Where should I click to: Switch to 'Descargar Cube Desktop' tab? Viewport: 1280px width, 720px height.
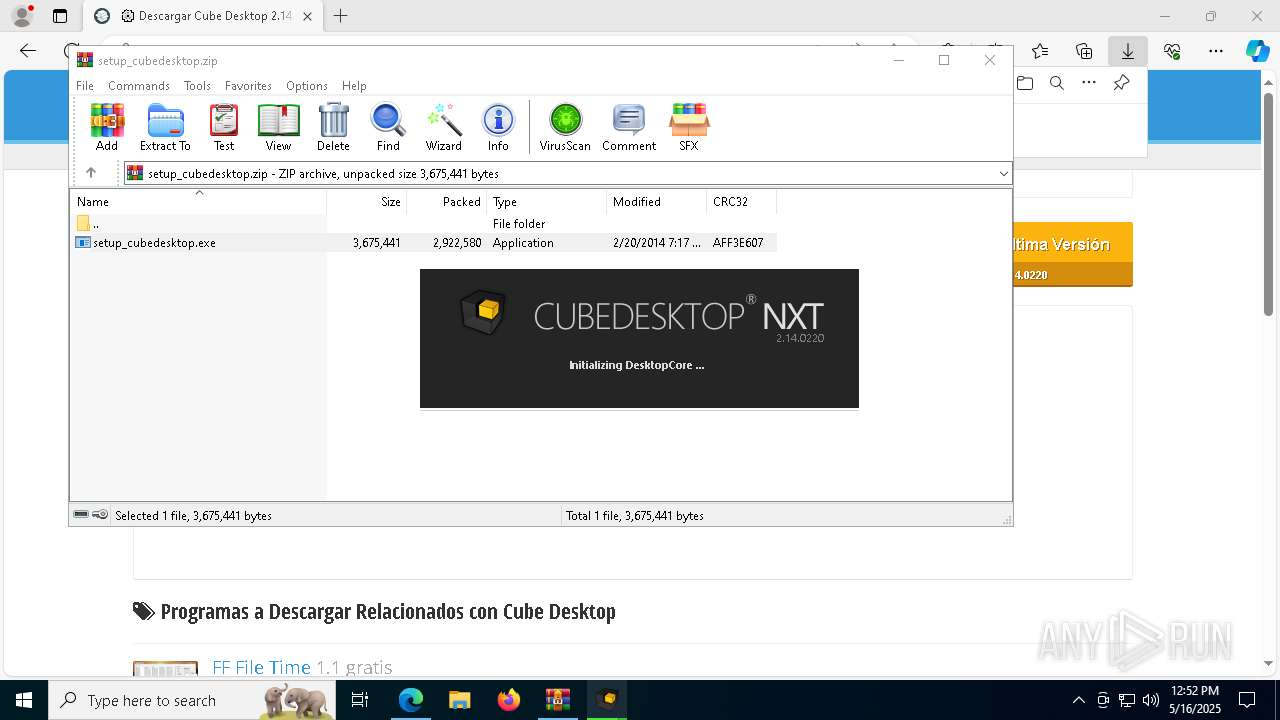201,16
